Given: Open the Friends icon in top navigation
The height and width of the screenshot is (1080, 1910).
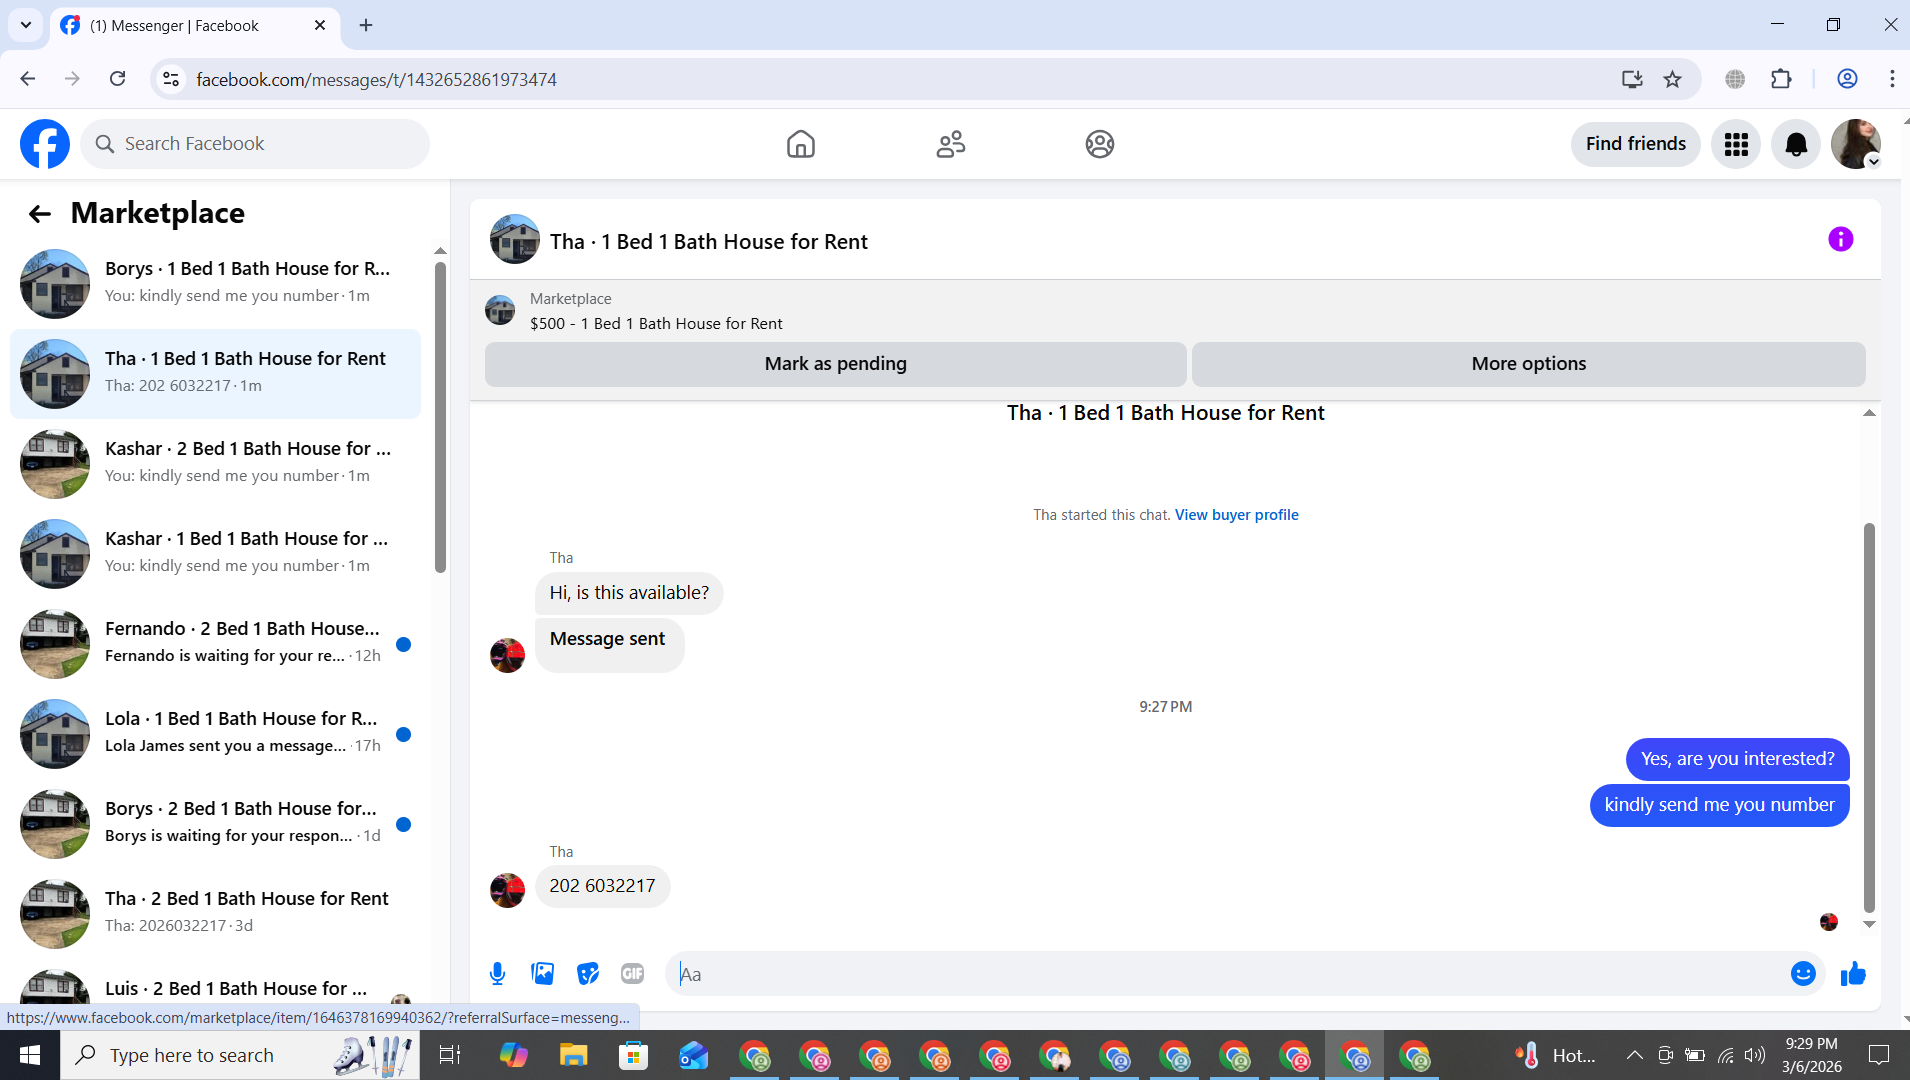Looking at the screenshot, I should (x=950, y=144).
